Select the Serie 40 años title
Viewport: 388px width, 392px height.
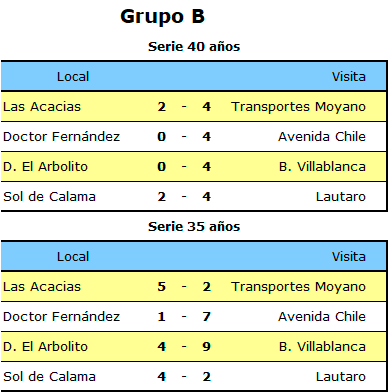pos(194,46)
